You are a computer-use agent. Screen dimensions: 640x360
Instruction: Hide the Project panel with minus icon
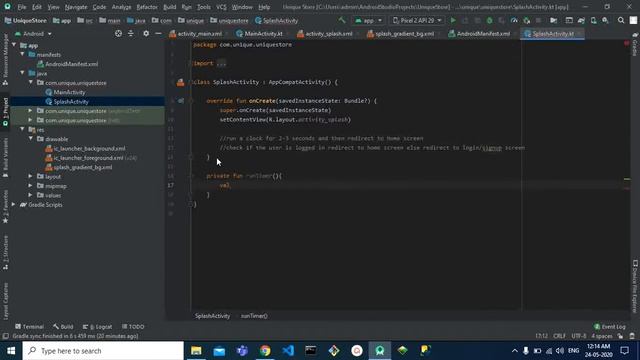(x=158, y=33)
